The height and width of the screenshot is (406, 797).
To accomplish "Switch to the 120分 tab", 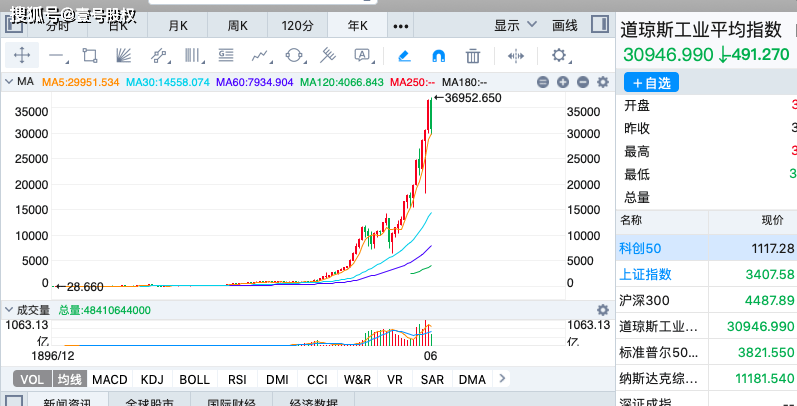I will (297, 26).
